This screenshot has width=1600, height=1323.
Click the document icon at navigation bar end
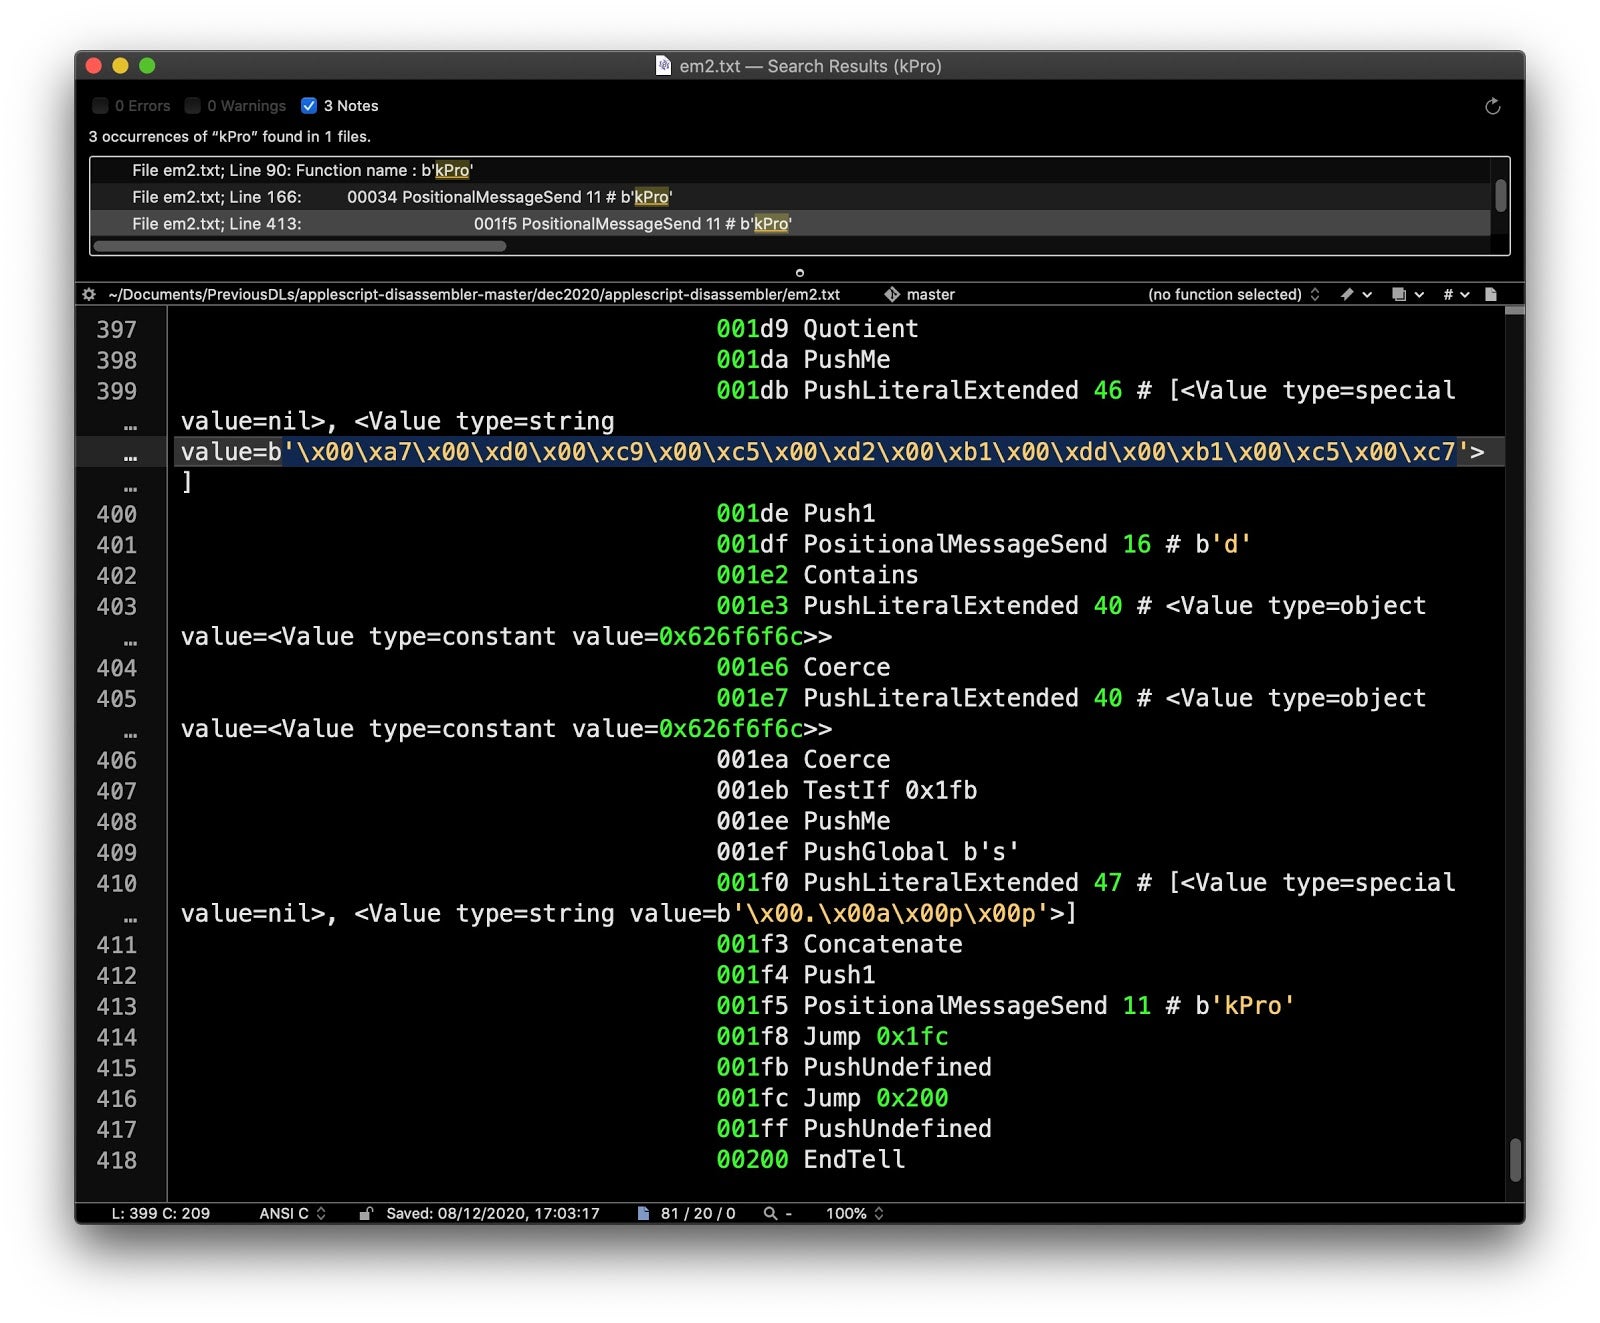pos(1491,294)
